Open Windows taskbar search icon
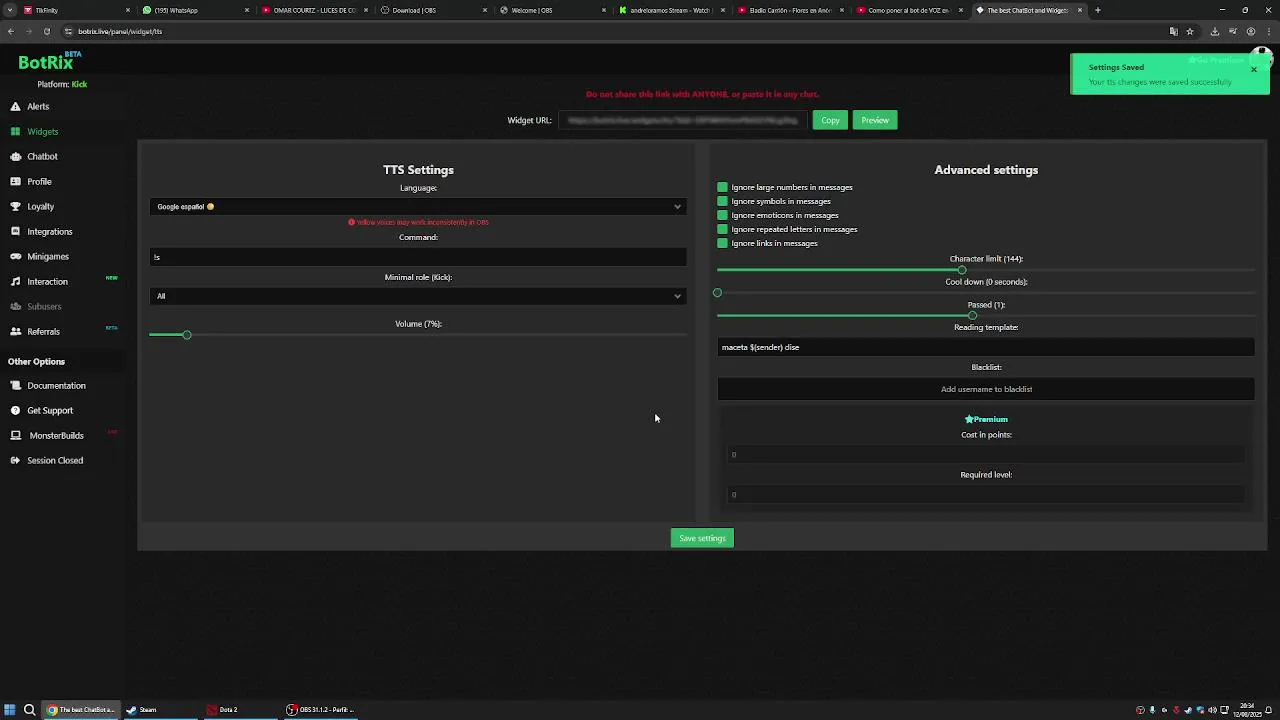This screenshot has width=1280, height=720. coord(29,710)
